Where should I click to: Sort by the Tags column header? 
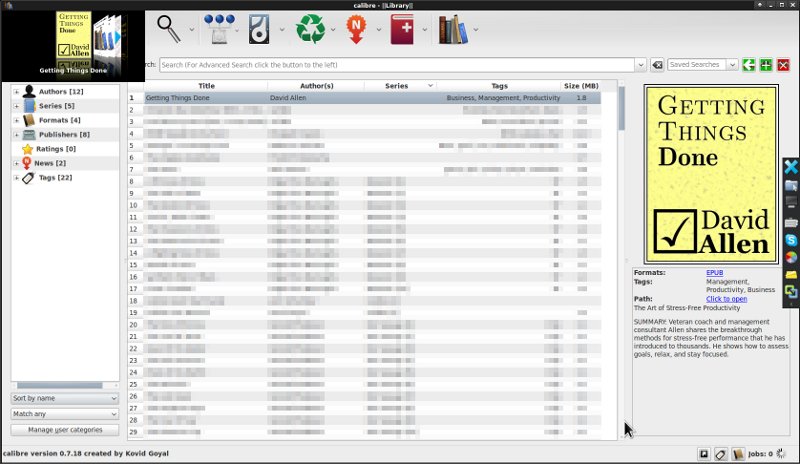pyautogui.click(x=499, y=86)
